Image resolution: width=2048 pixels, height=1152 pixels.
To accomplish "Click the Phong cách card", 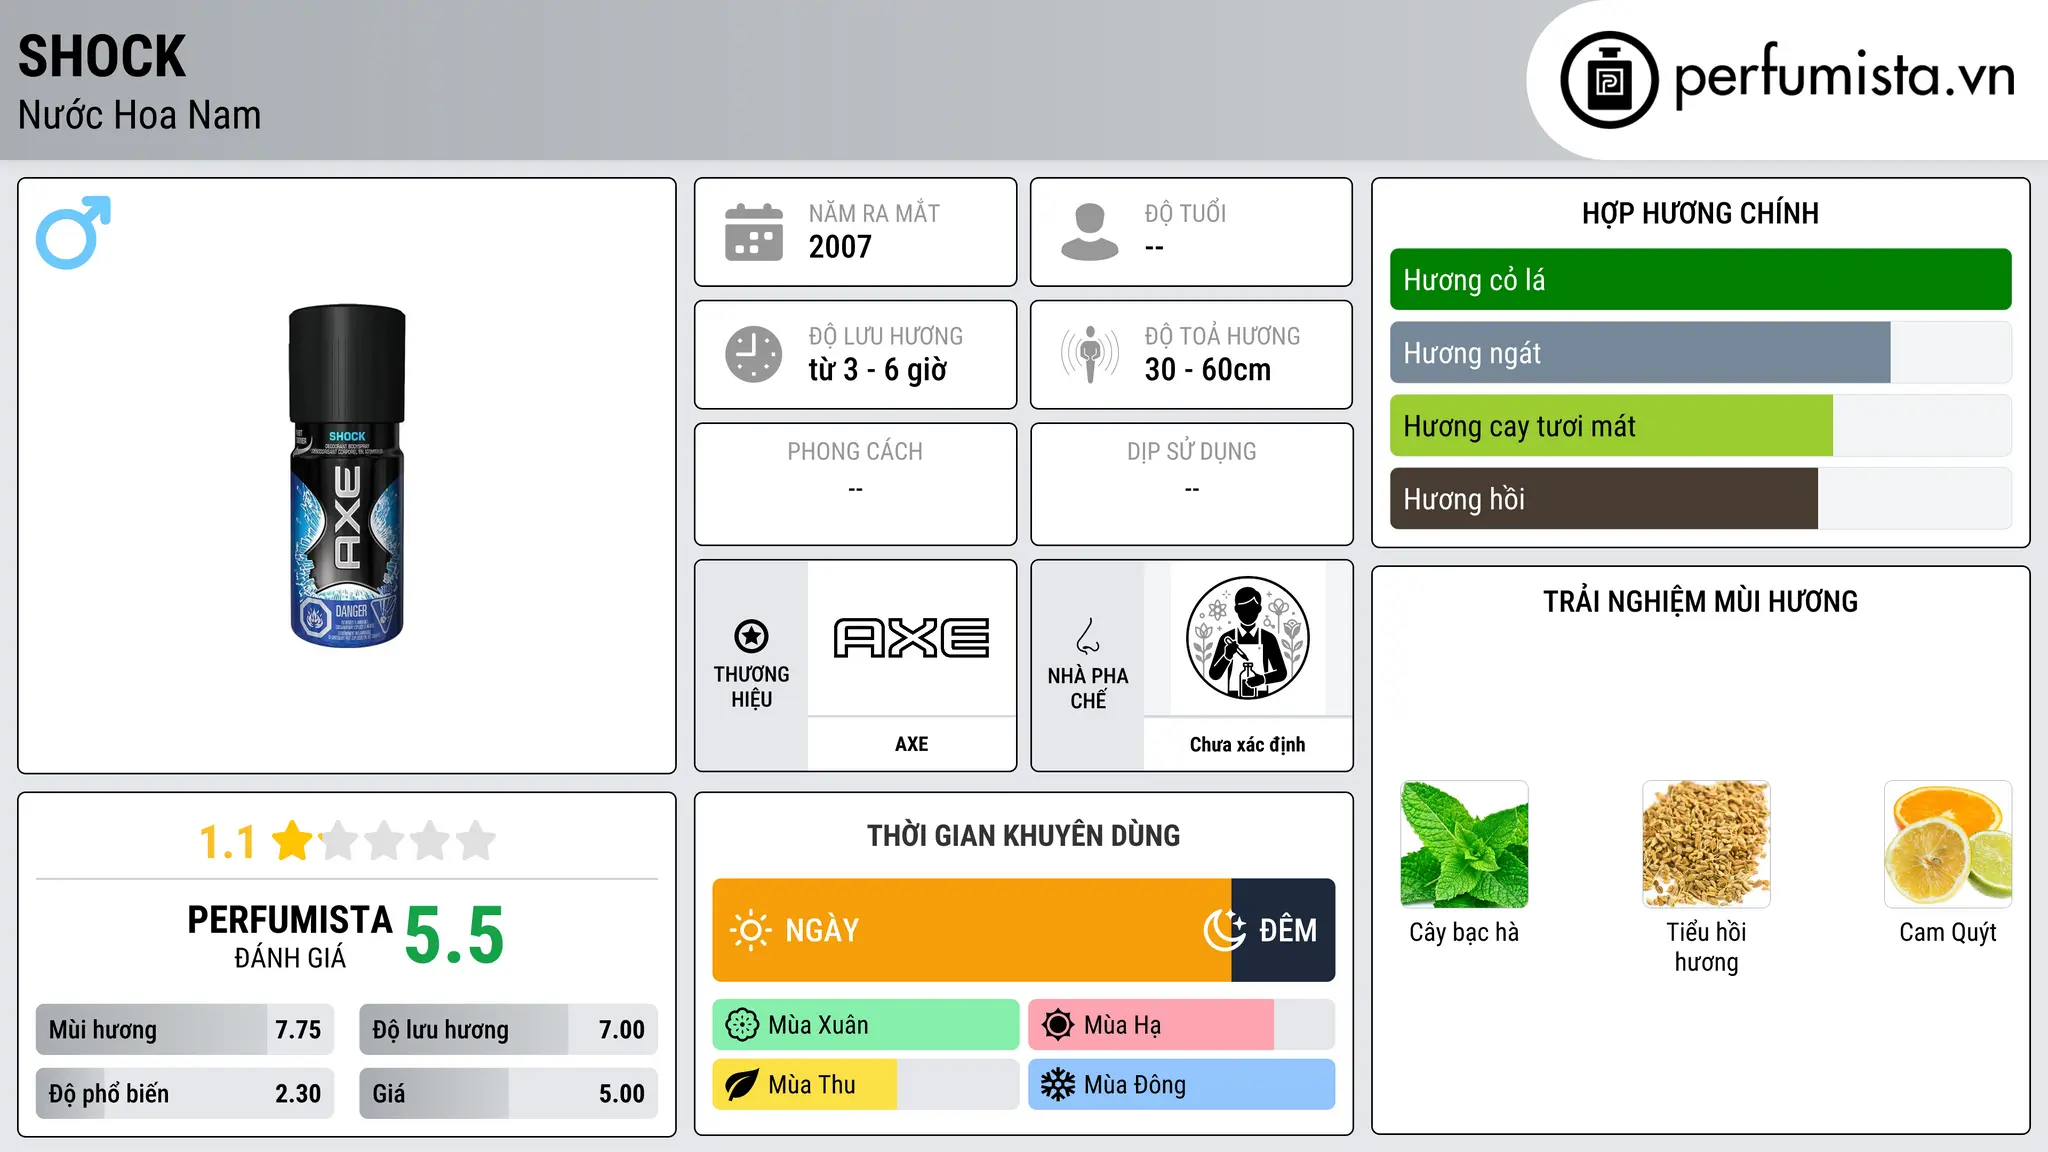I will click(x=855, y=484).
